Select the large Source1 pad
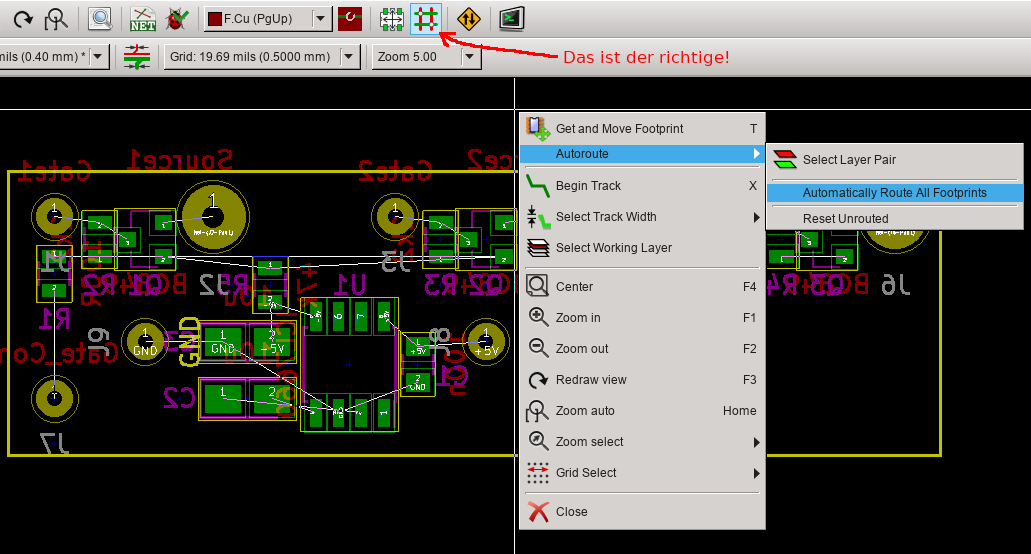The width and height of the screenshot is (1031, 554). point(212,216)
